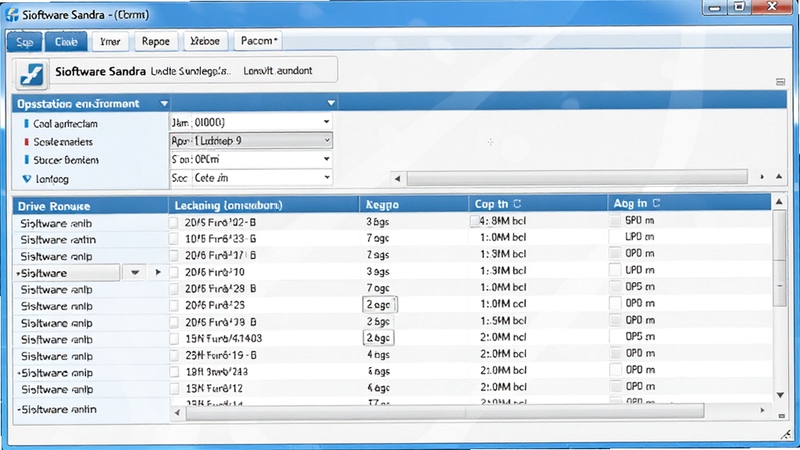The width and height of the screenshot is (800, 450).
Task: Tick the checkbox for 20f5 Furd 92-B
Action: pyautogui.click(x=173, y=222)
